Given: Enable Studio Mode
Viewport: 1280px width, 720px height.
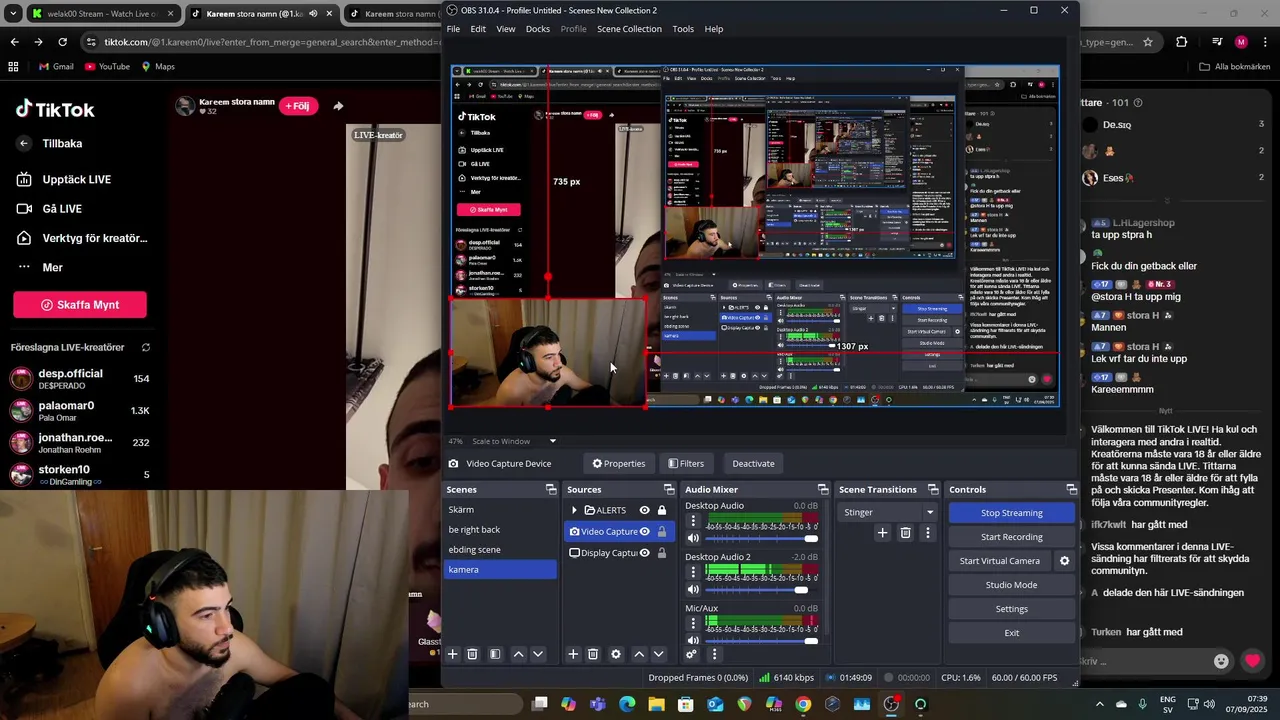Looking at the screenshot, I should 1011,585.
